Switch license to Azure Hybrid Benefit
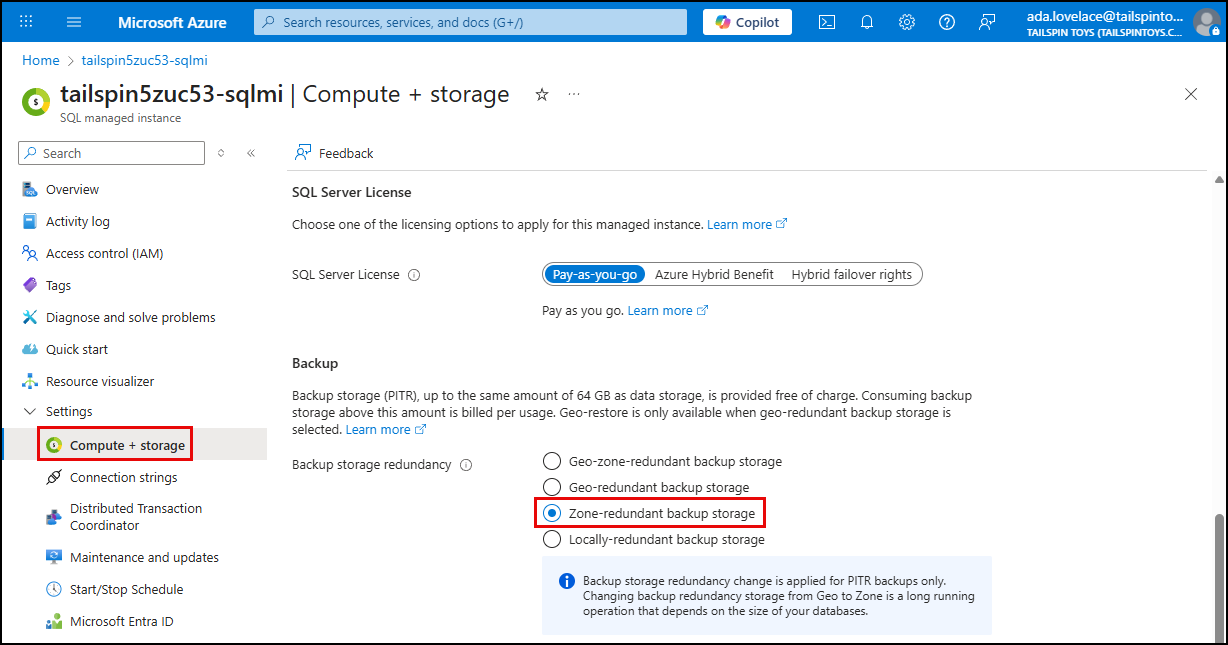The height and width of the screenshot is (645, 1228). coord(714,273)
